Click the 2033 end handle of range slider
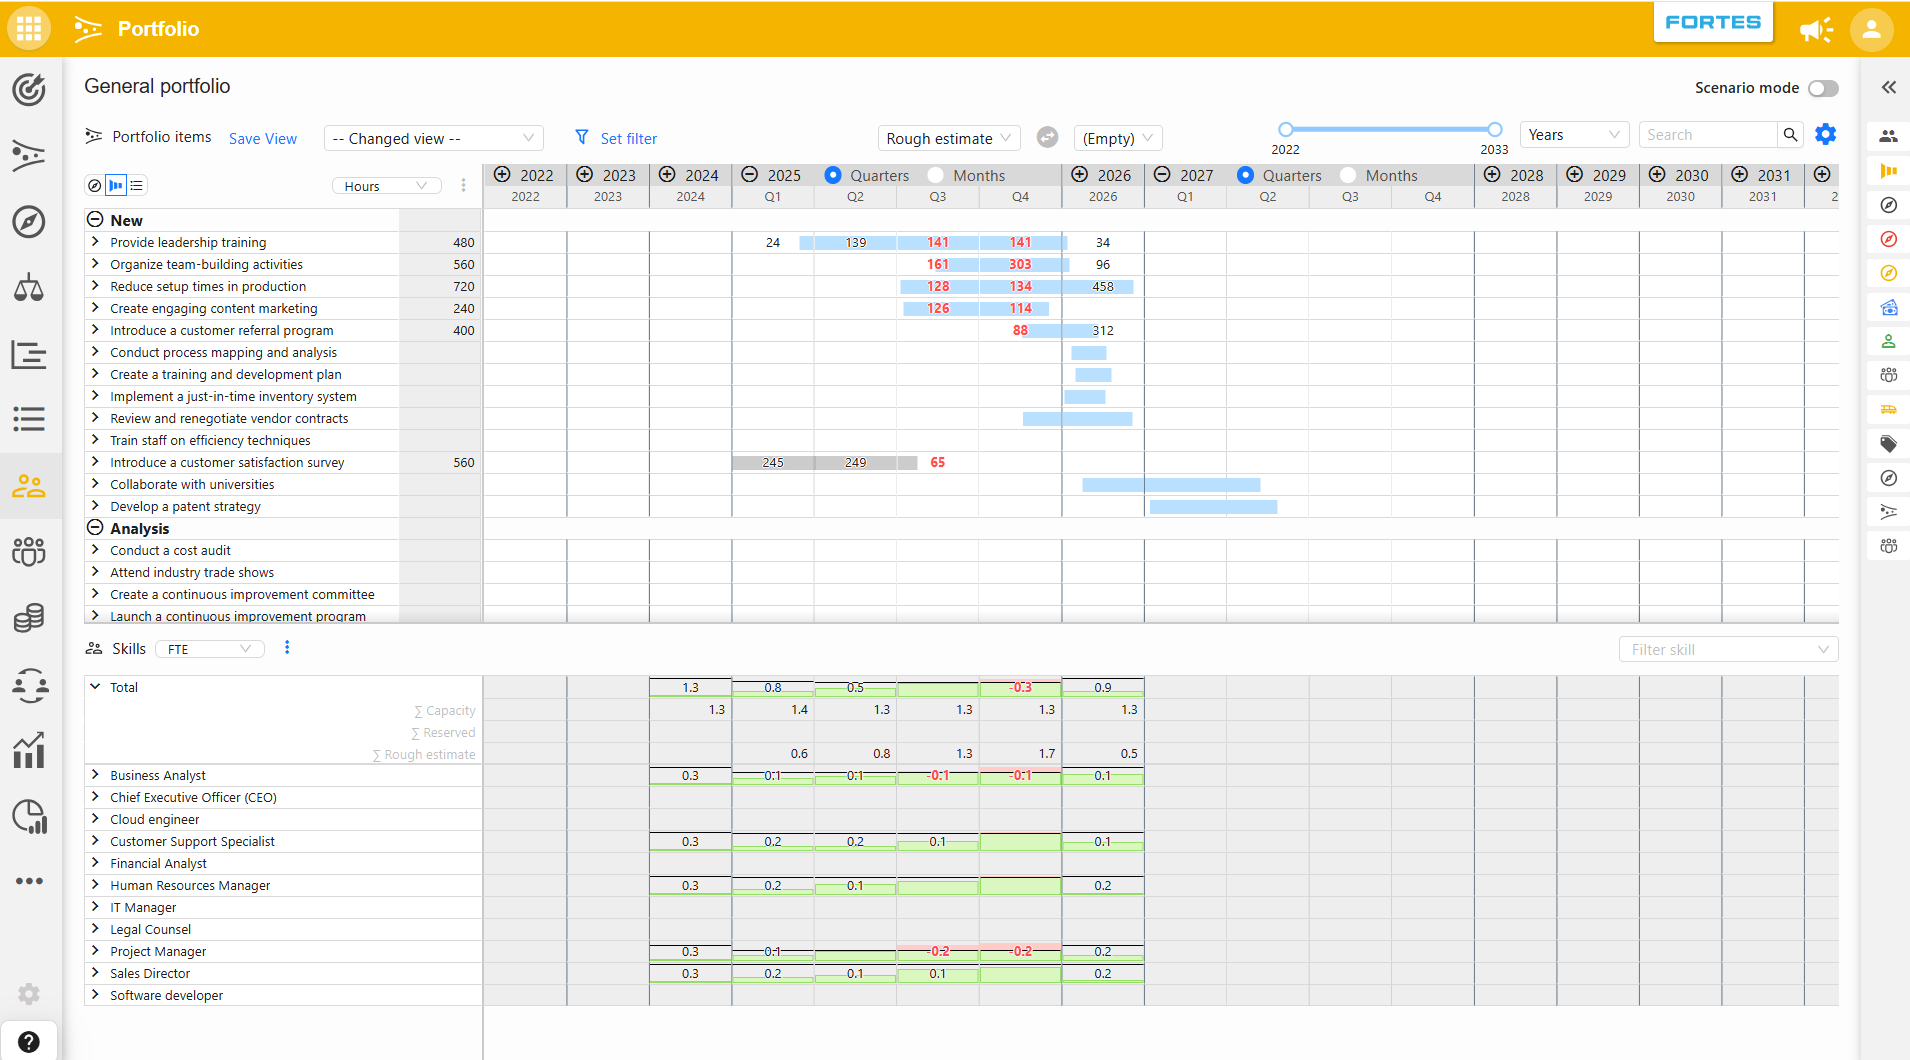Image resolution: width=1910 pixels, height=1060 pixels. 1494,129
